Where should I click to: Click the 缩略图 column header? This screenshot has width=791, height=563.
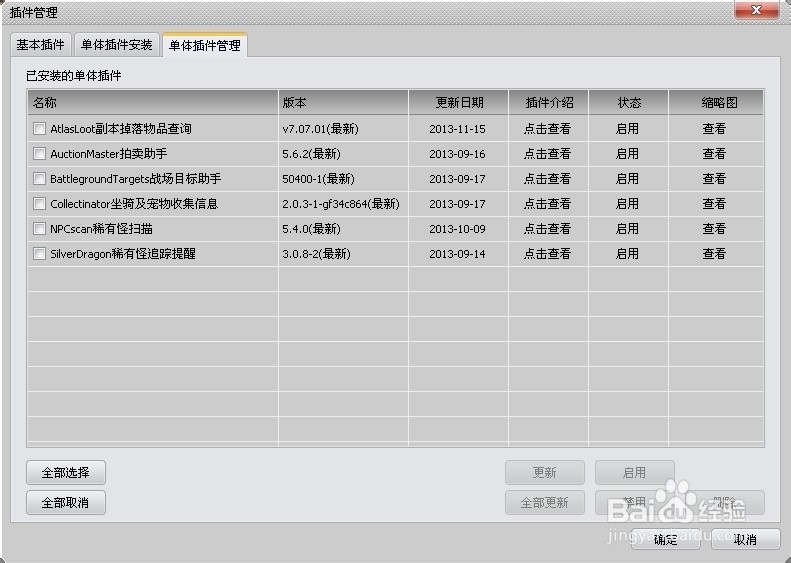716,102
